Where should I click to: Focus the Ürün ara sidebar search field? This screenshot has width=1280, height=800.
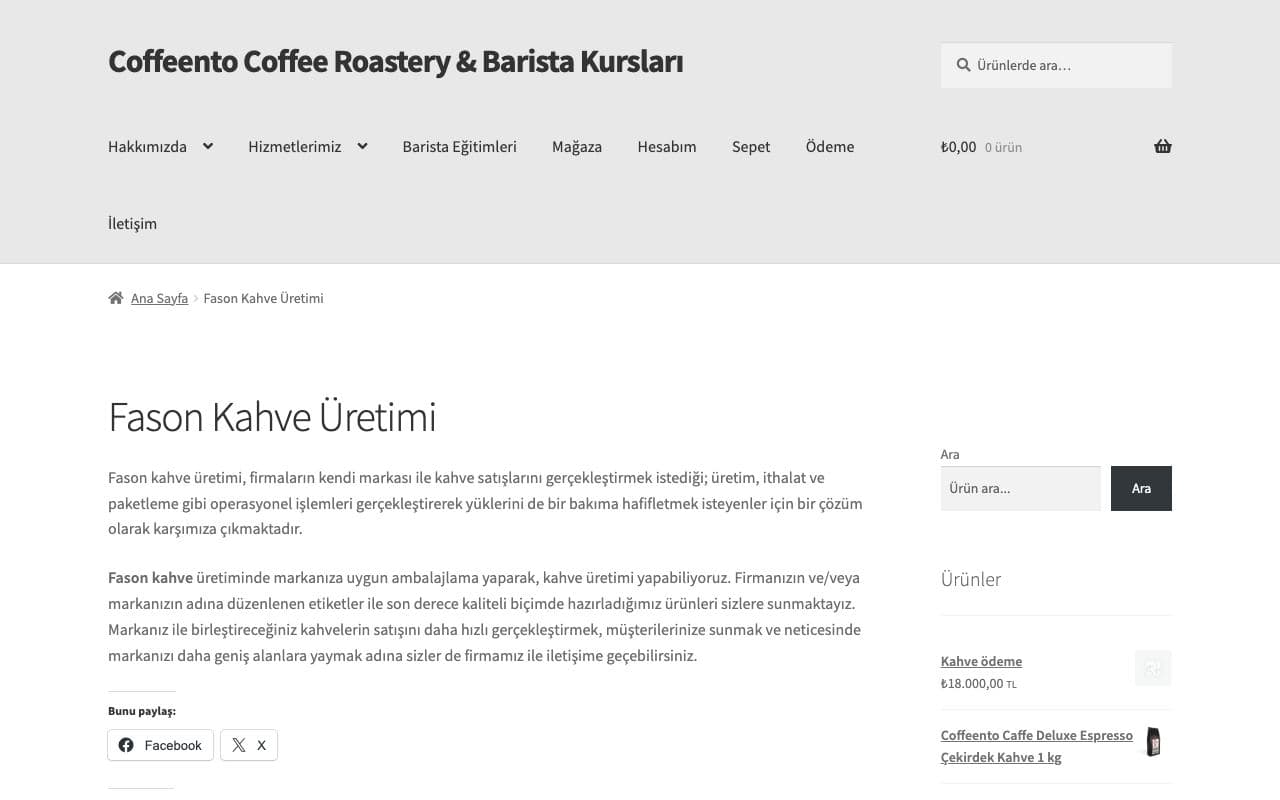(1021, 488)
